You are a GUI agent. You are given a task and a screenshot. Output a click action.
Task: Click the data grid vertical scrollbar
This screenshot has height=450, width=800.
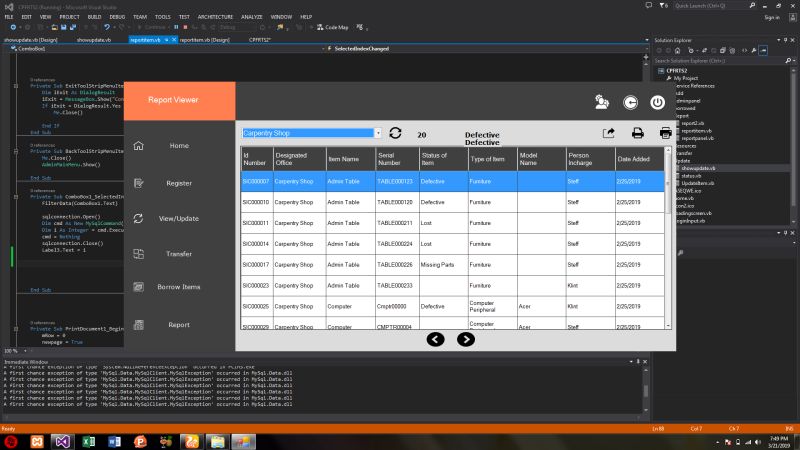coord(668,238)
